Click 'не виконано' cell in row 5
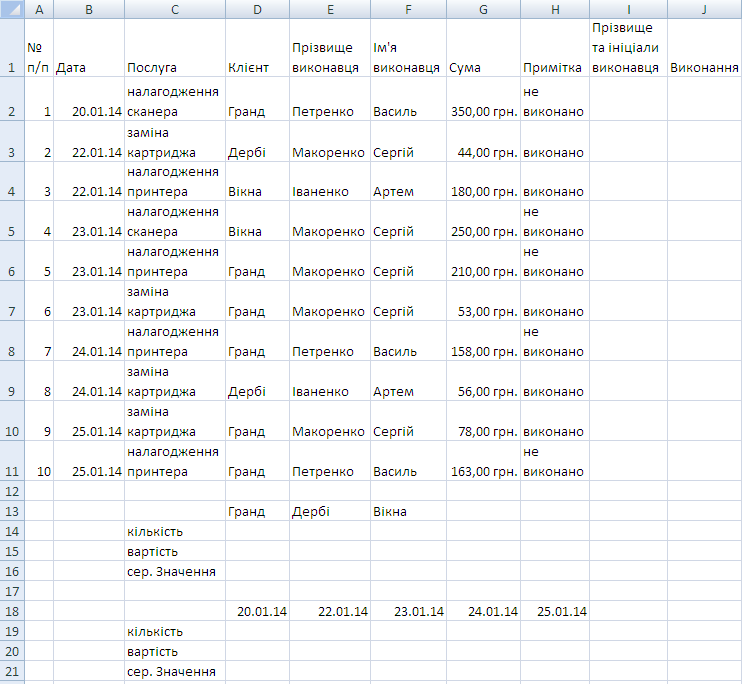This screenshot has width=742, height=684. tap(555, 221)
